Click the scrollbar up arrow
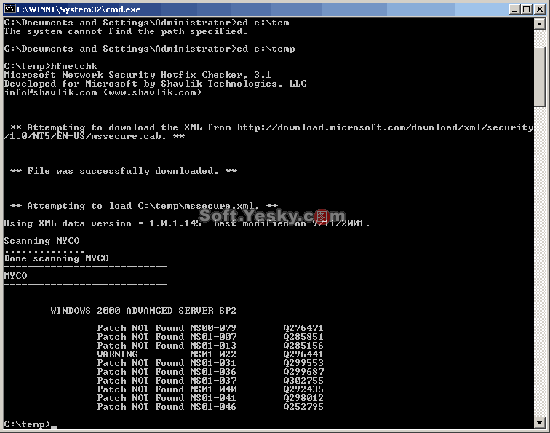The width and height of the screenshot is (550, 433). click(x=540, y=23)
